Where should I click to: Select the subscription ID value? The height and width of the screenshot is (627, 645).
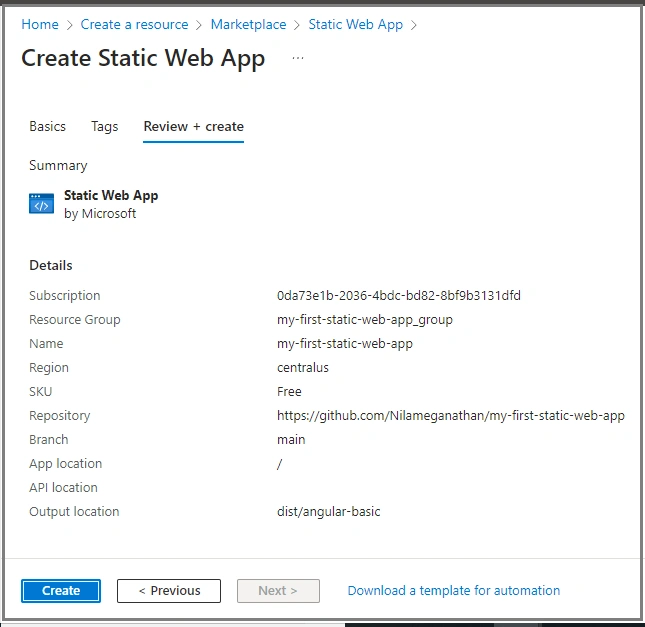(399, 295)
